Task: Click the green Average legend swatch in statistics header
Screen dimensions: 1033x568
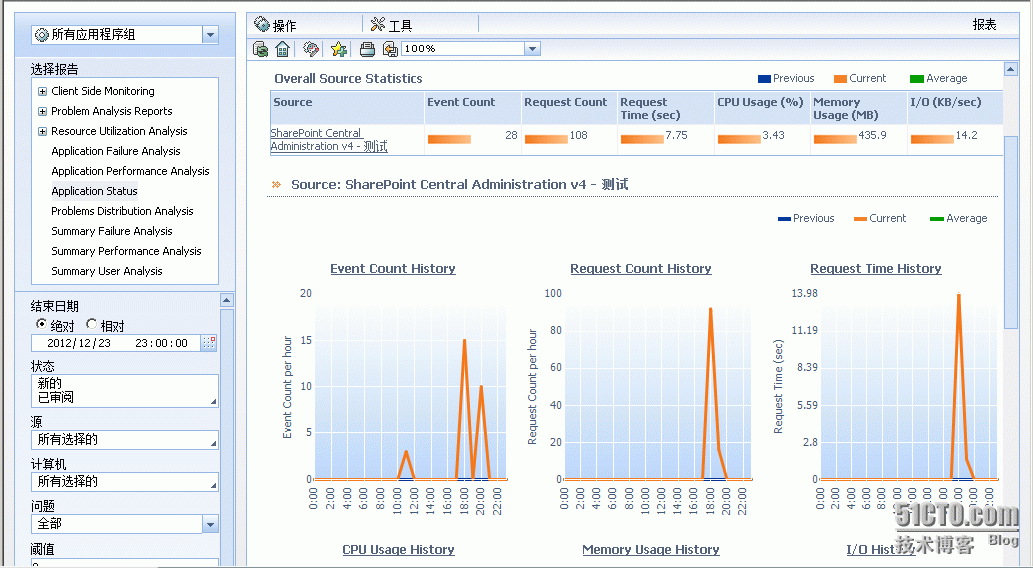Action: (x=916, y=79)
